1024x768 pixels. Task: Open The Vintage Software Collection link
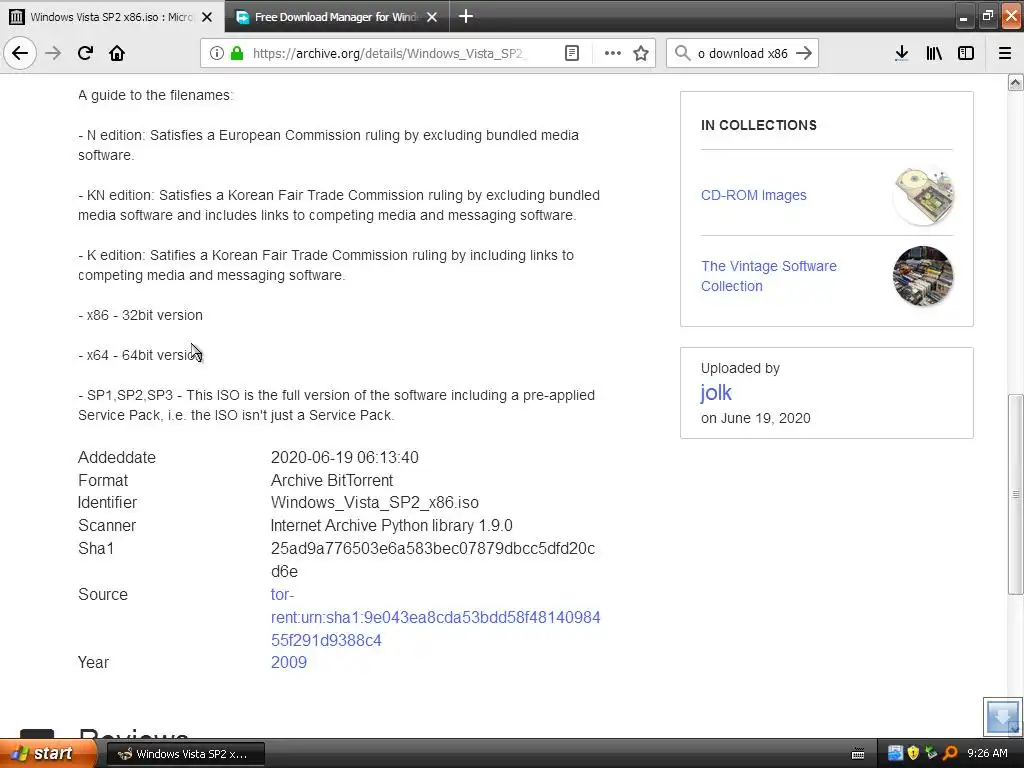[x=769, y=276]
